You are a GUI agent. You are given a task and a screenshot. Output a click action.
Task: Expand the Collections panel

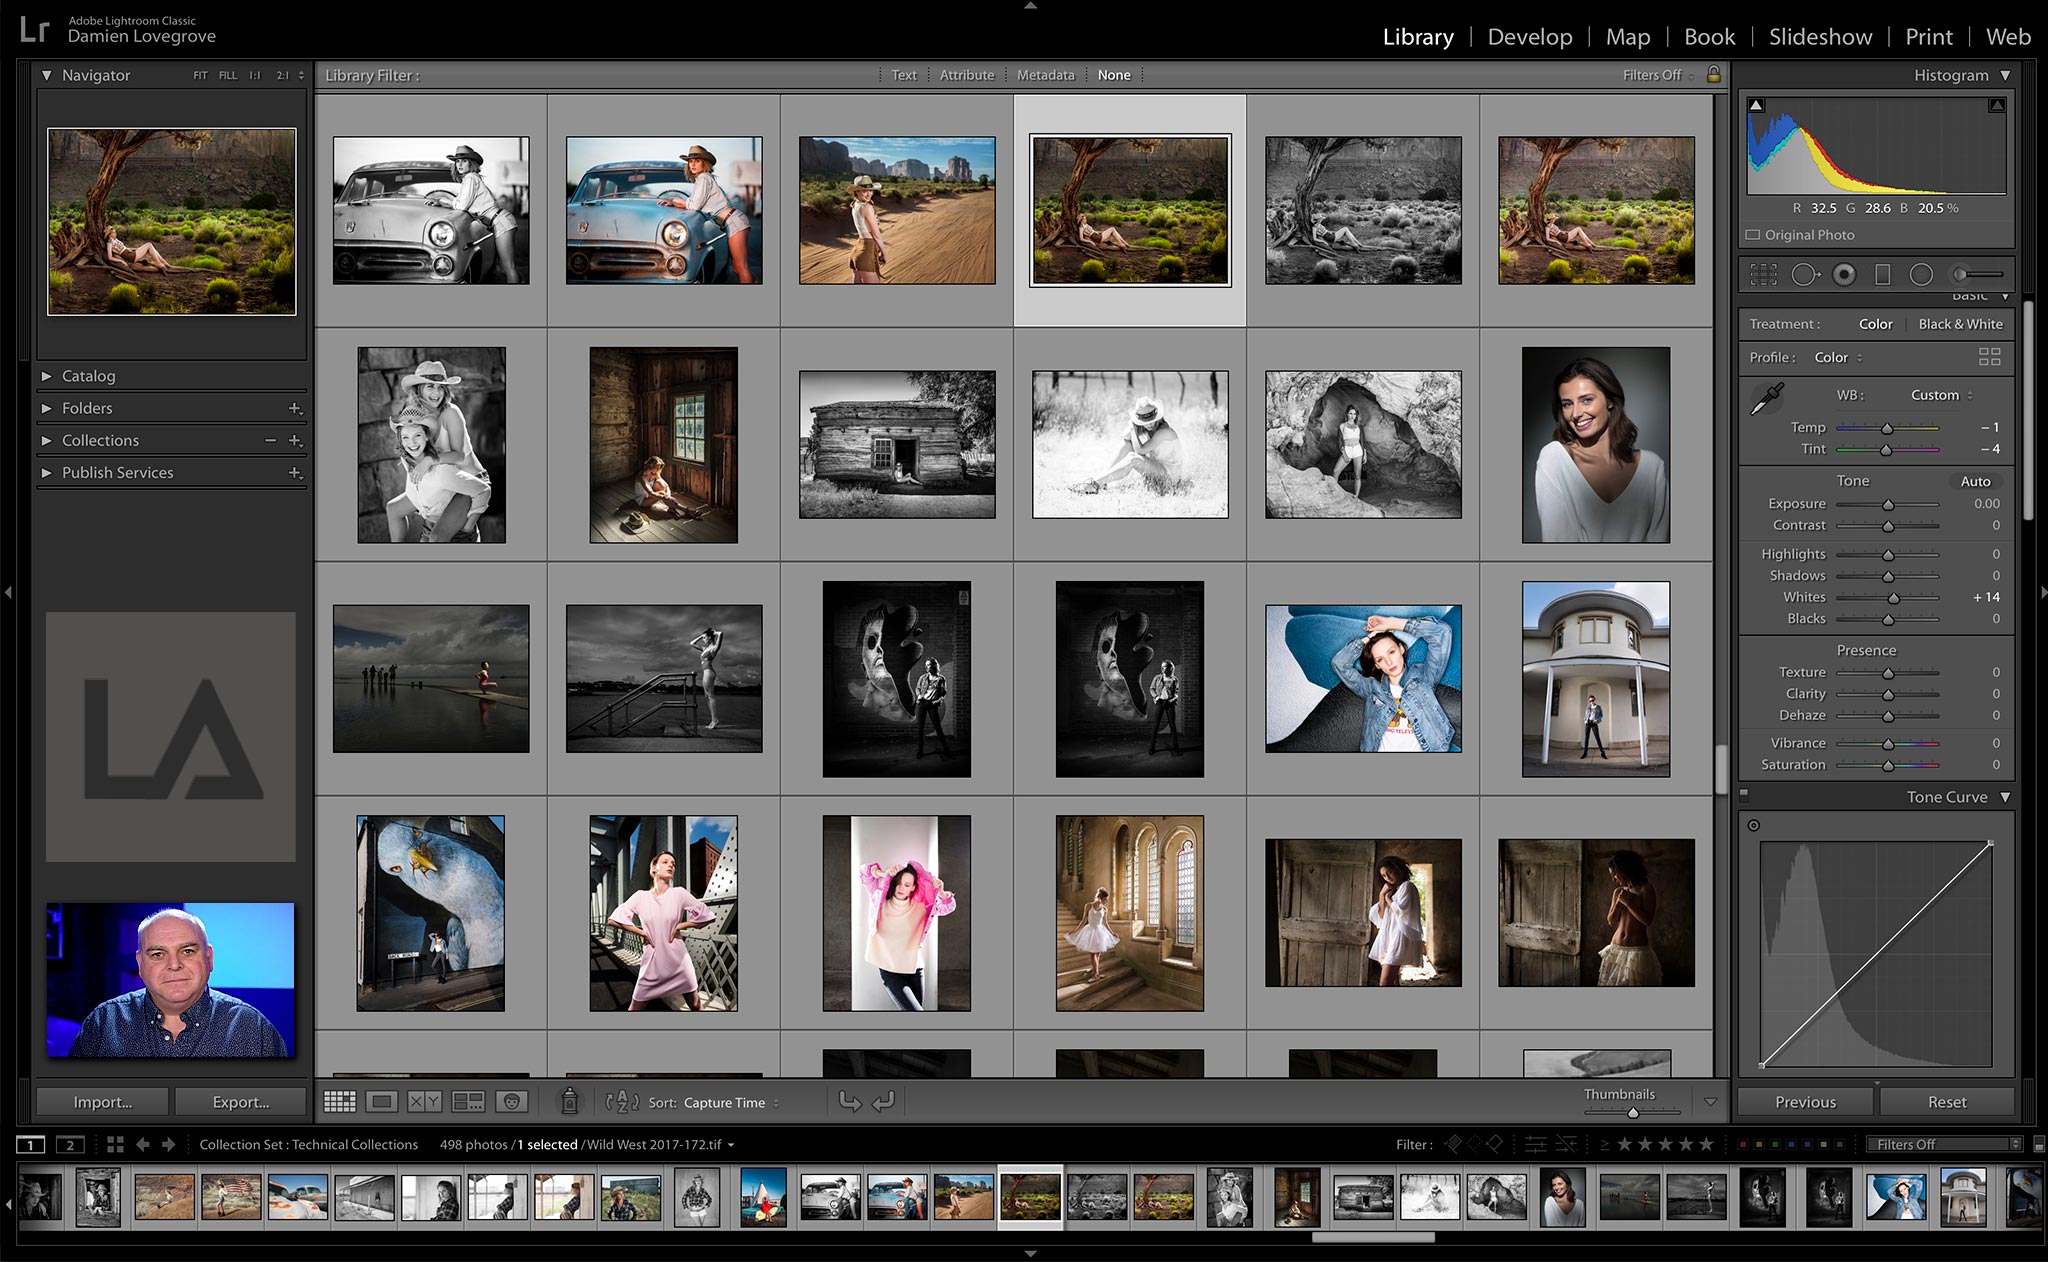(47, 440)
